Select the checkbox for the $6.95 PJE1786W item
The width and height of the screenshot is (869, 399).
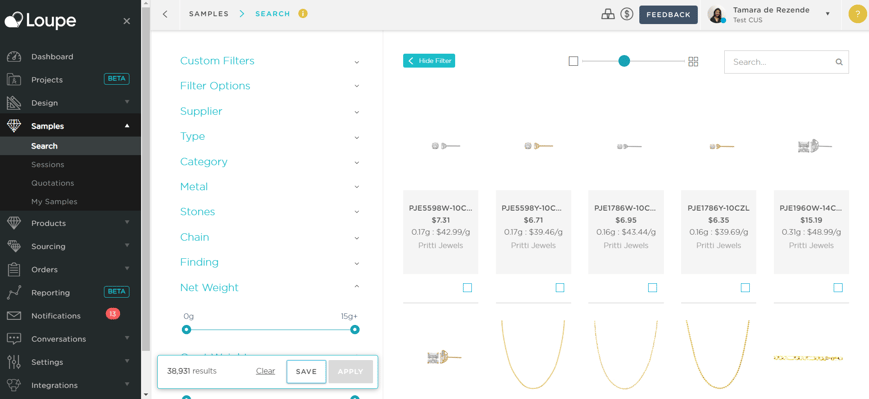pyautogui.click(x=652, y=288)
